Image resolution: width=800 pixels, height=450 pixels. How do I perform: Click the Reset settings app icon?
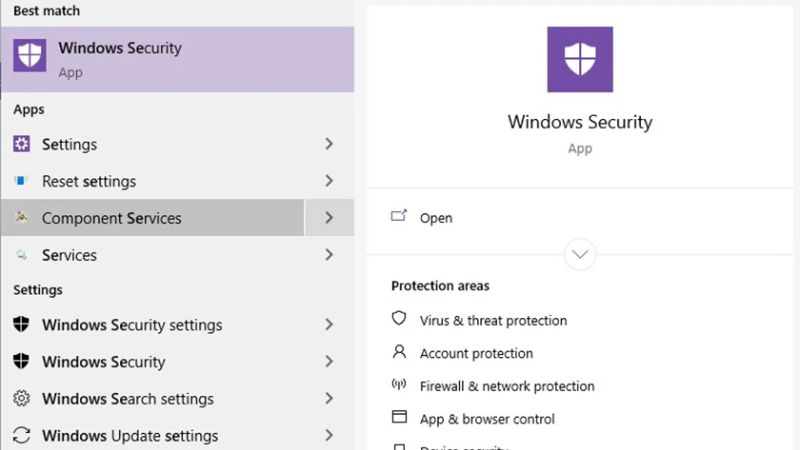21,181
